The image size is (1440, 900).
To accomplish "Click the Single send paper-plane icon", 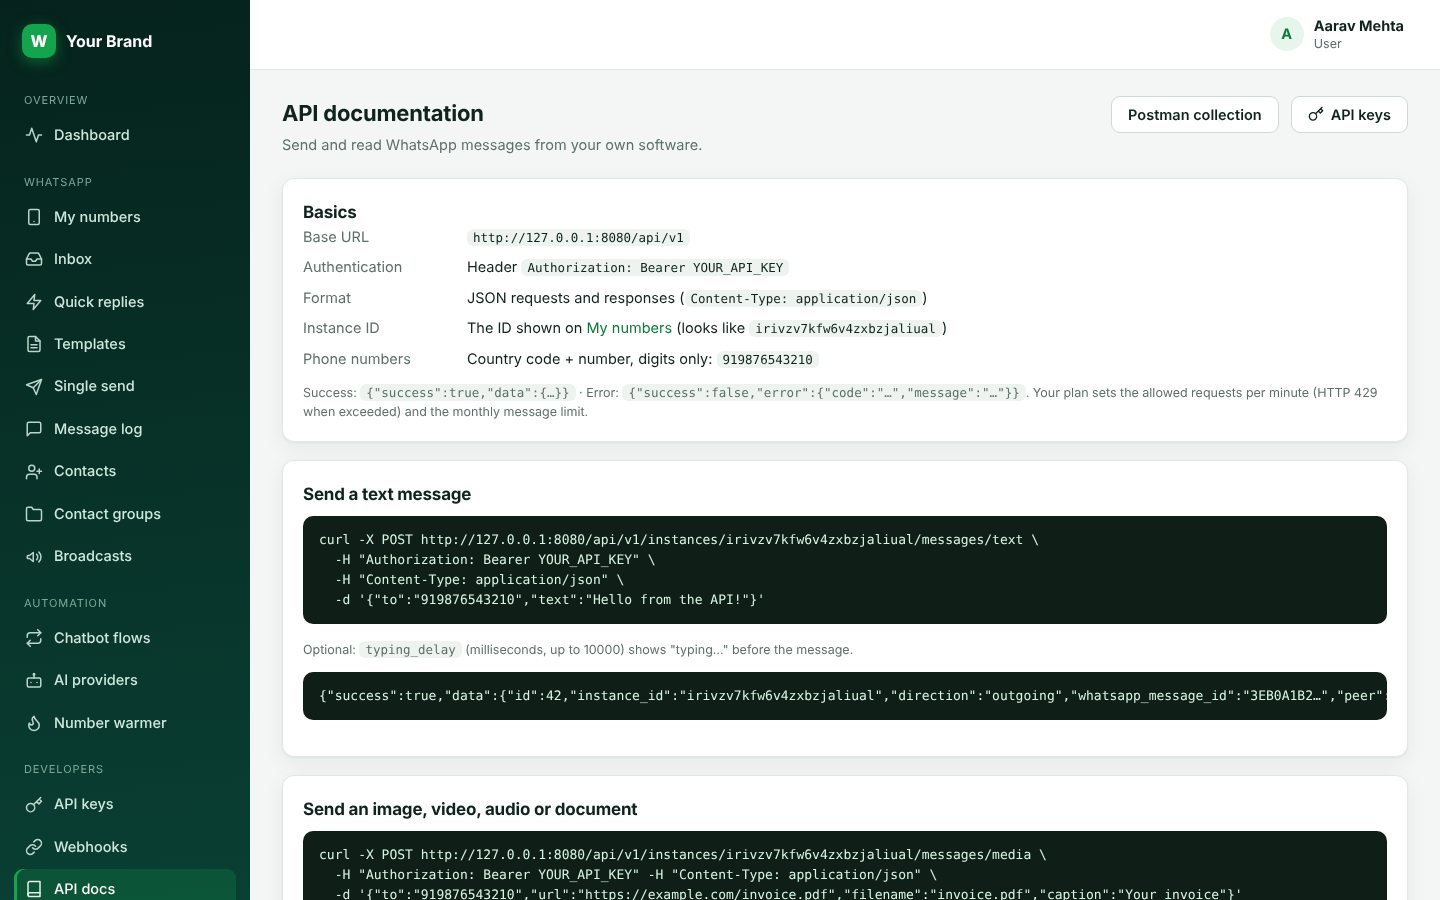I will point(34,386).
